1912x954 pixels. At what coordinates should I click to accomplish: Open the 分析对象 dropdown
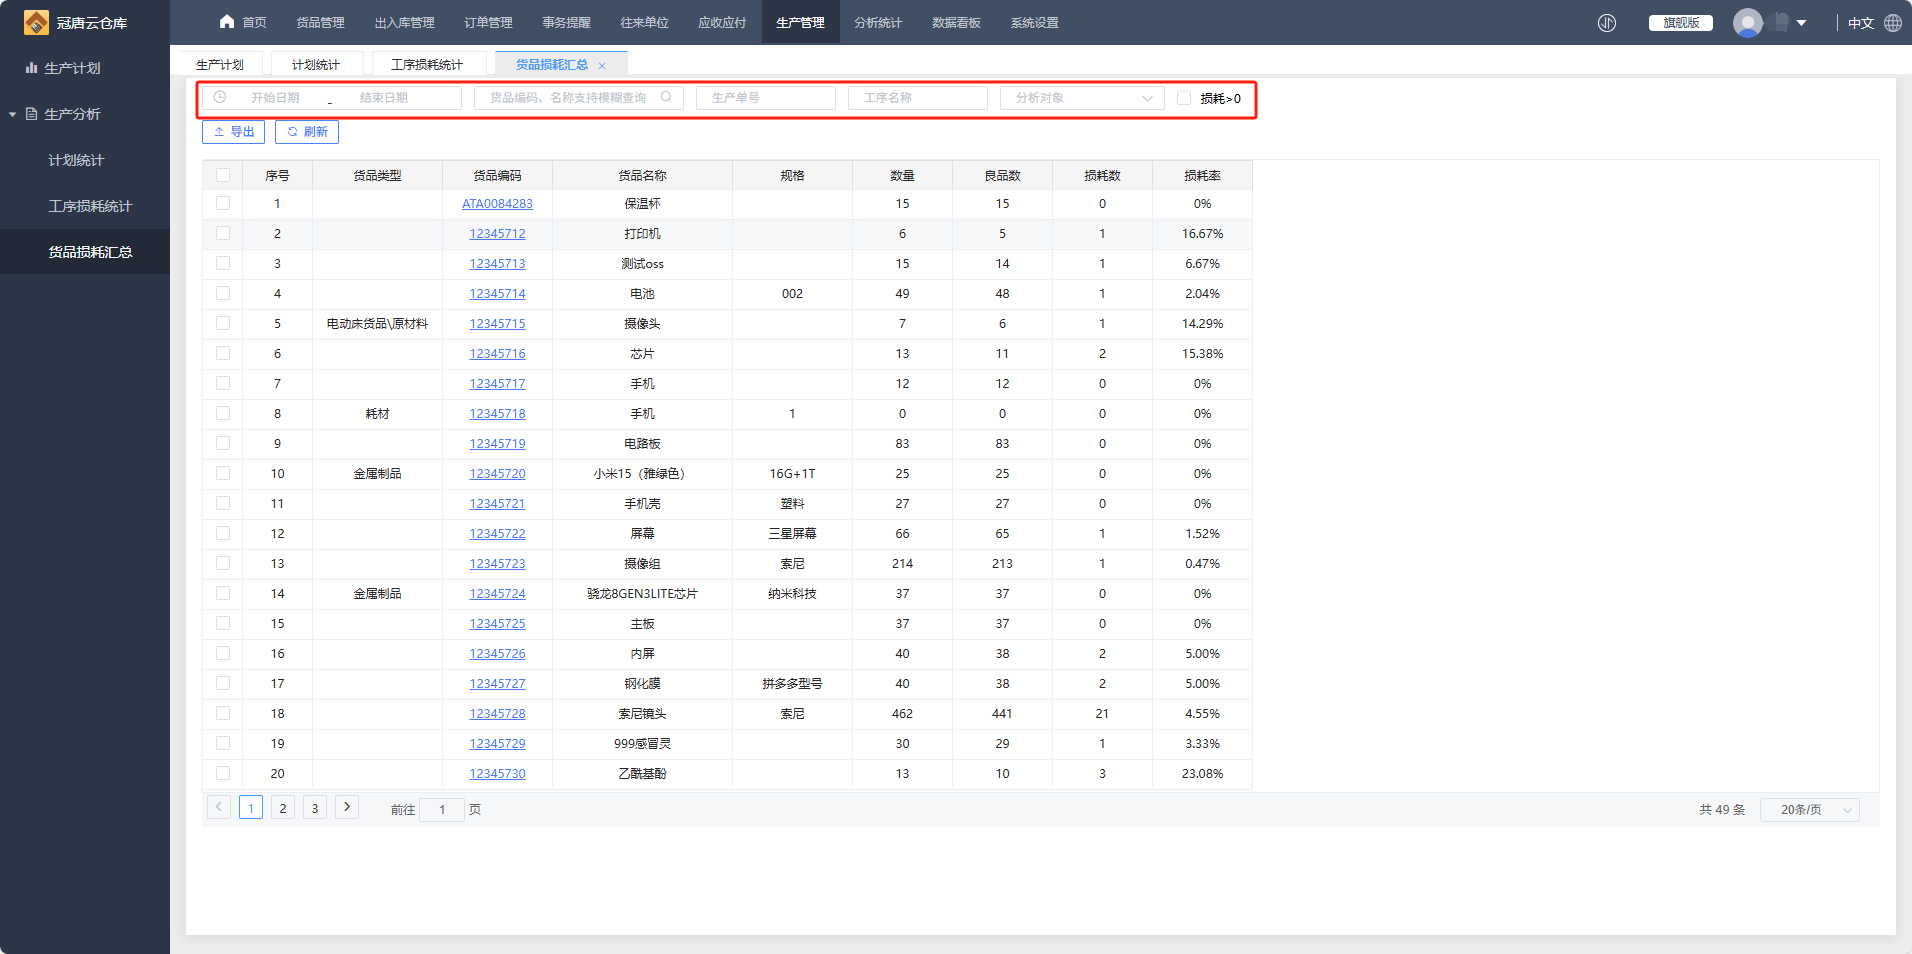1082,98
